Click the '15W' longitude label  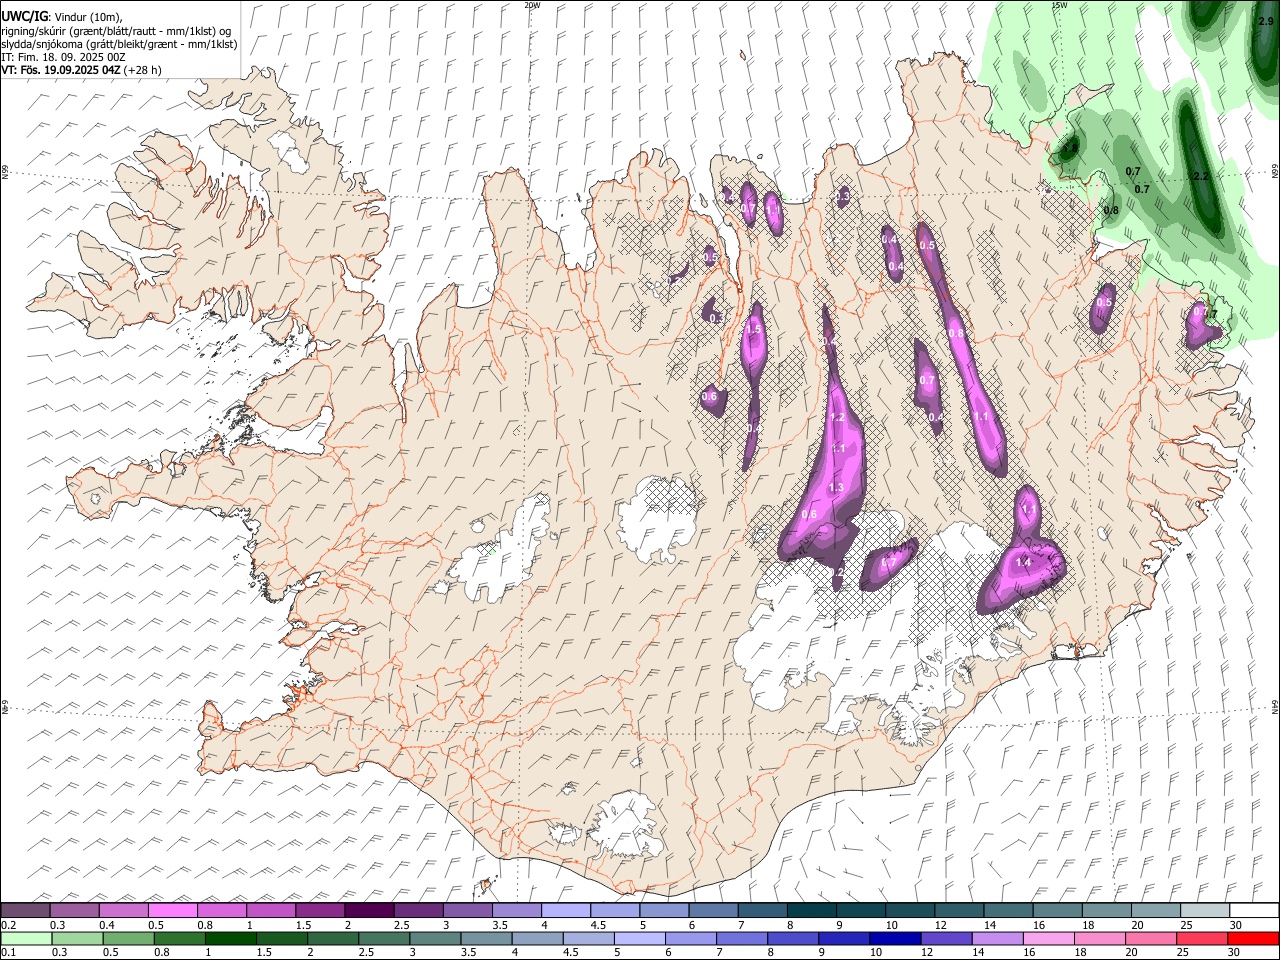coord(1059,5)
